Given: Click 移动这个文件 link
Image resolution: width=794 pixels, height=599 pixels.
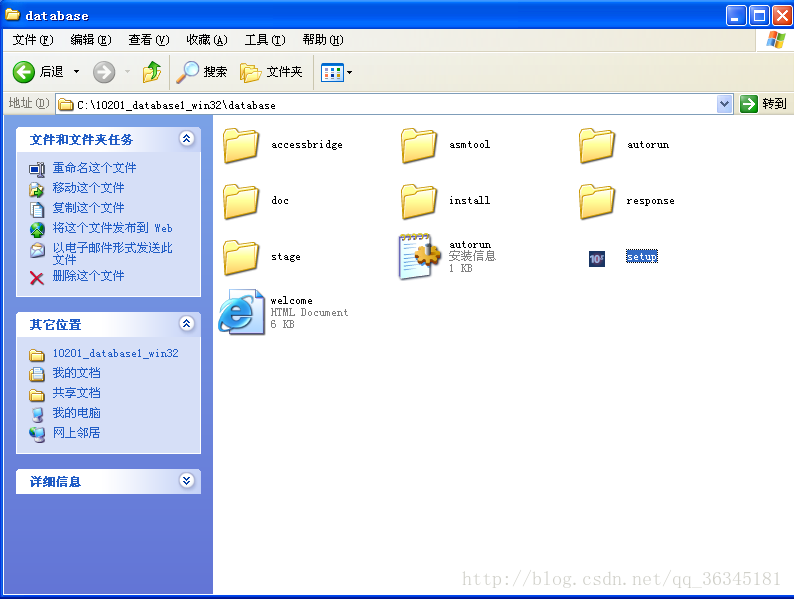Looking at the screenshot, I should 88,188.
